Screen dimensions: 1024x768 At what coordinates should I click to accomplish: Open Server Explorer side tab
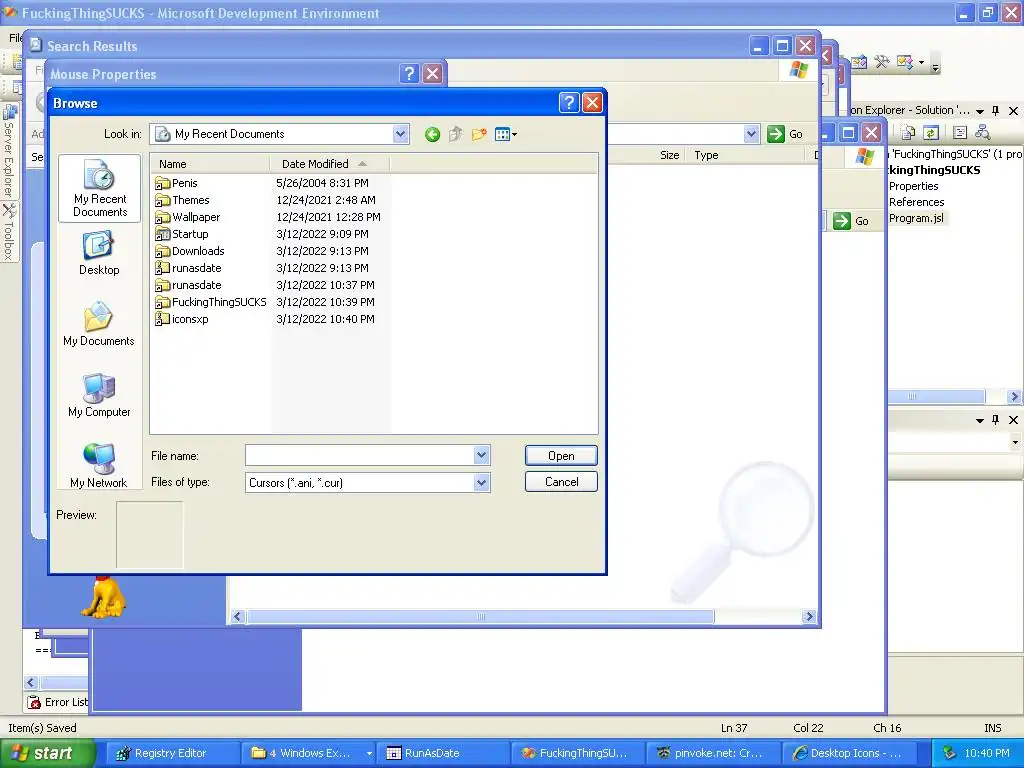click(x=9, y=150)
